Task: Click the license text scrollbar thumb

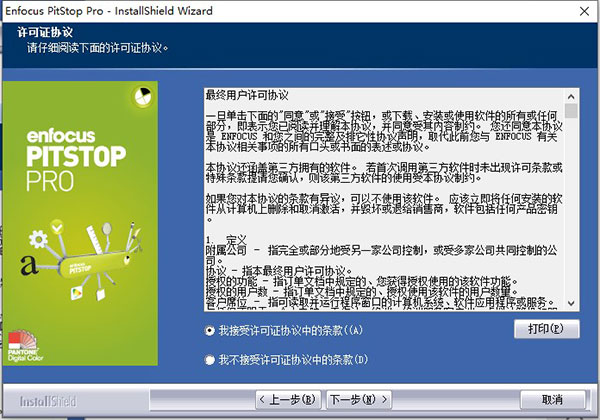Action: [x=571, y=111]
